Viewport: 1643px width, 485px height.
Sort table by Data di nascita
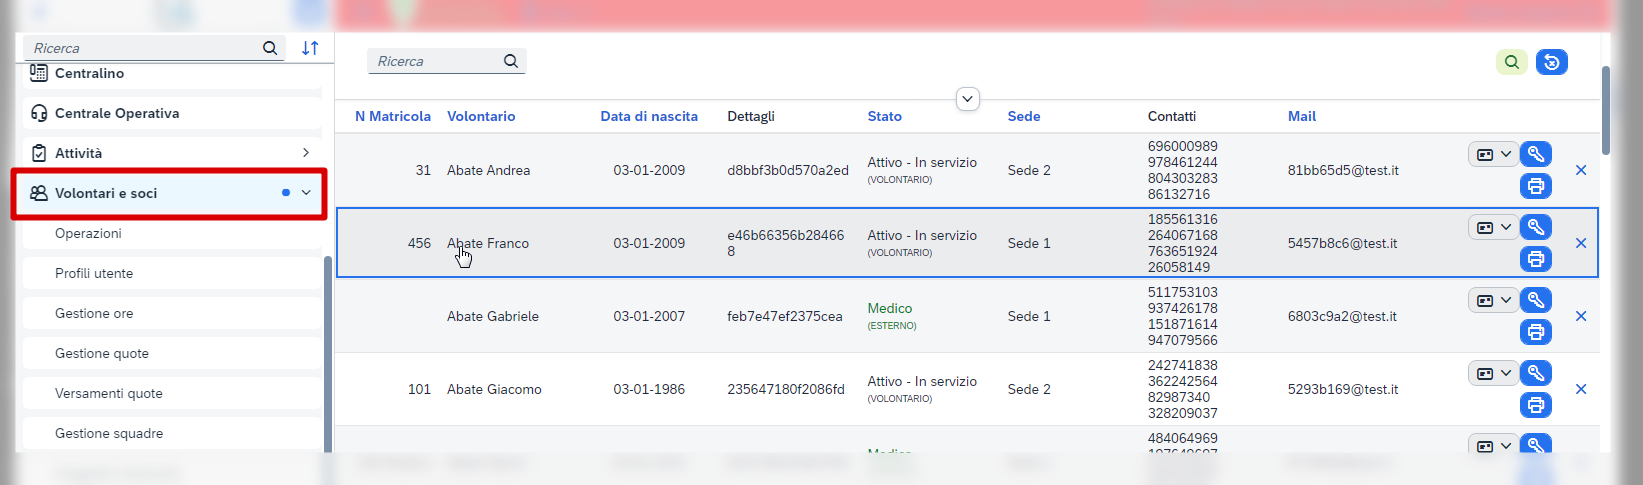pyautogui.click(x=649, y=116)
